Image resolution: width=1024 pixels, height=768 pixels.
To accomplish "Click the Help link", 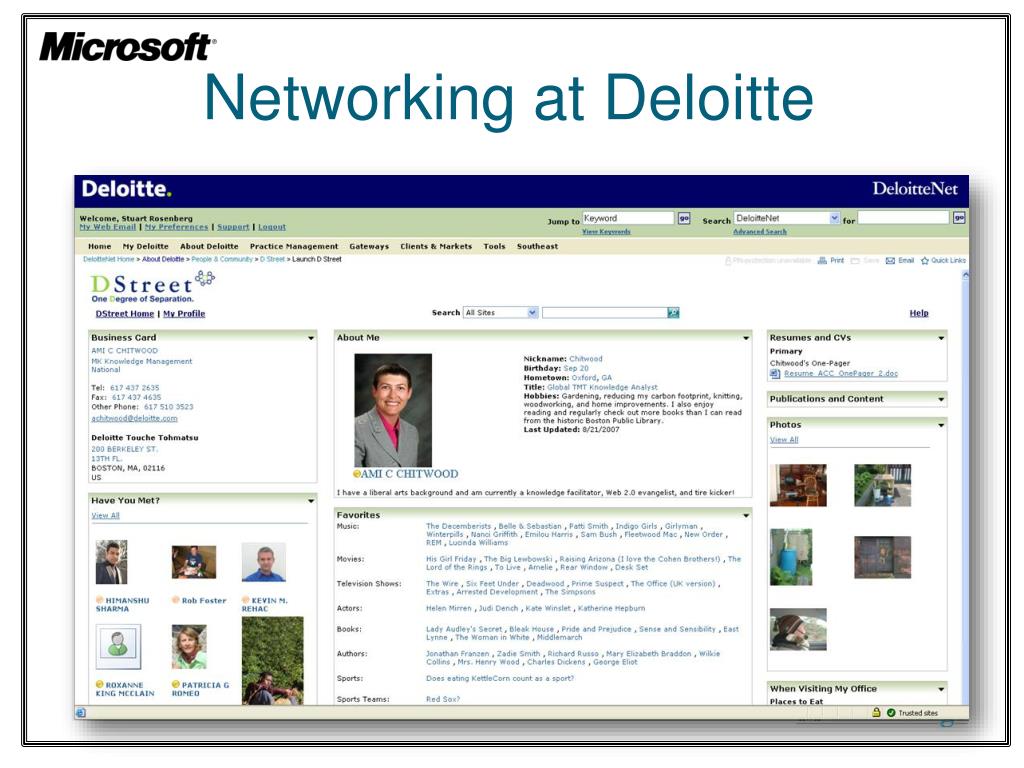I will tap(919, 313).
